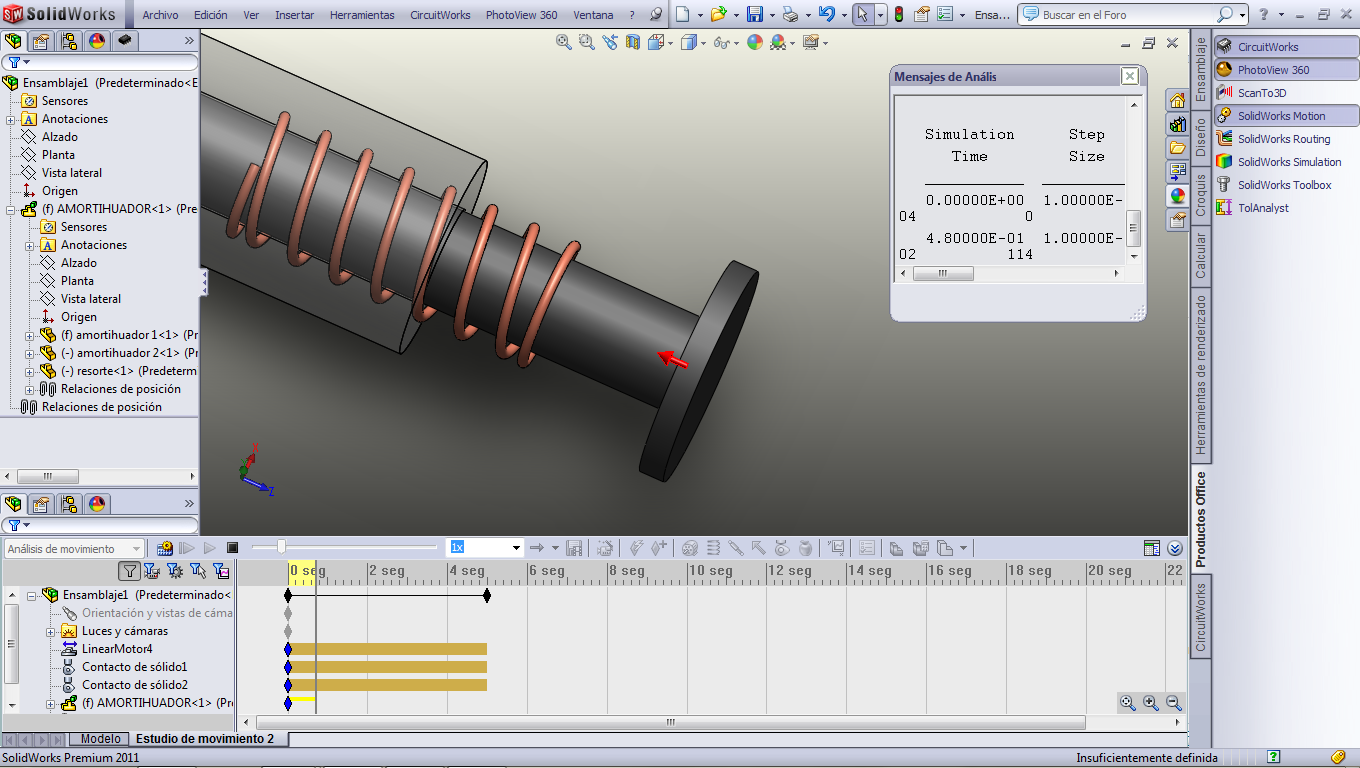The height and width of the screenshot is (768, 1360).
Task: Click the TolAnalyst add-in entry
Action: click(1263, 208)
